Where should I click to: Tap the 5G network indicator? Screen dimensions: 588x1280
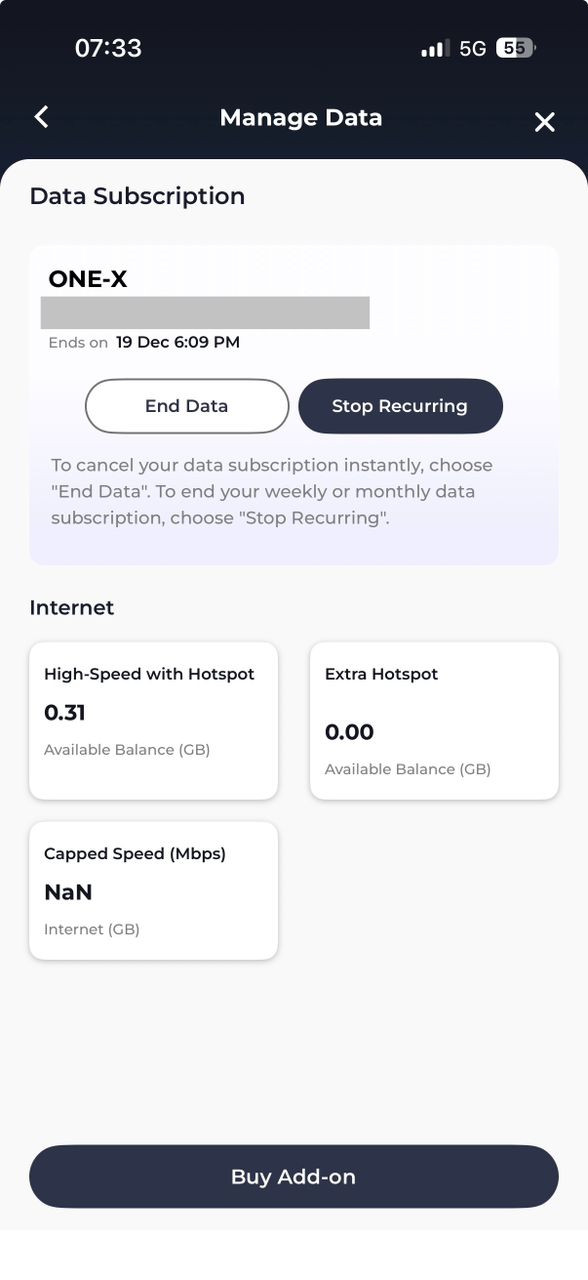point(473,48)
